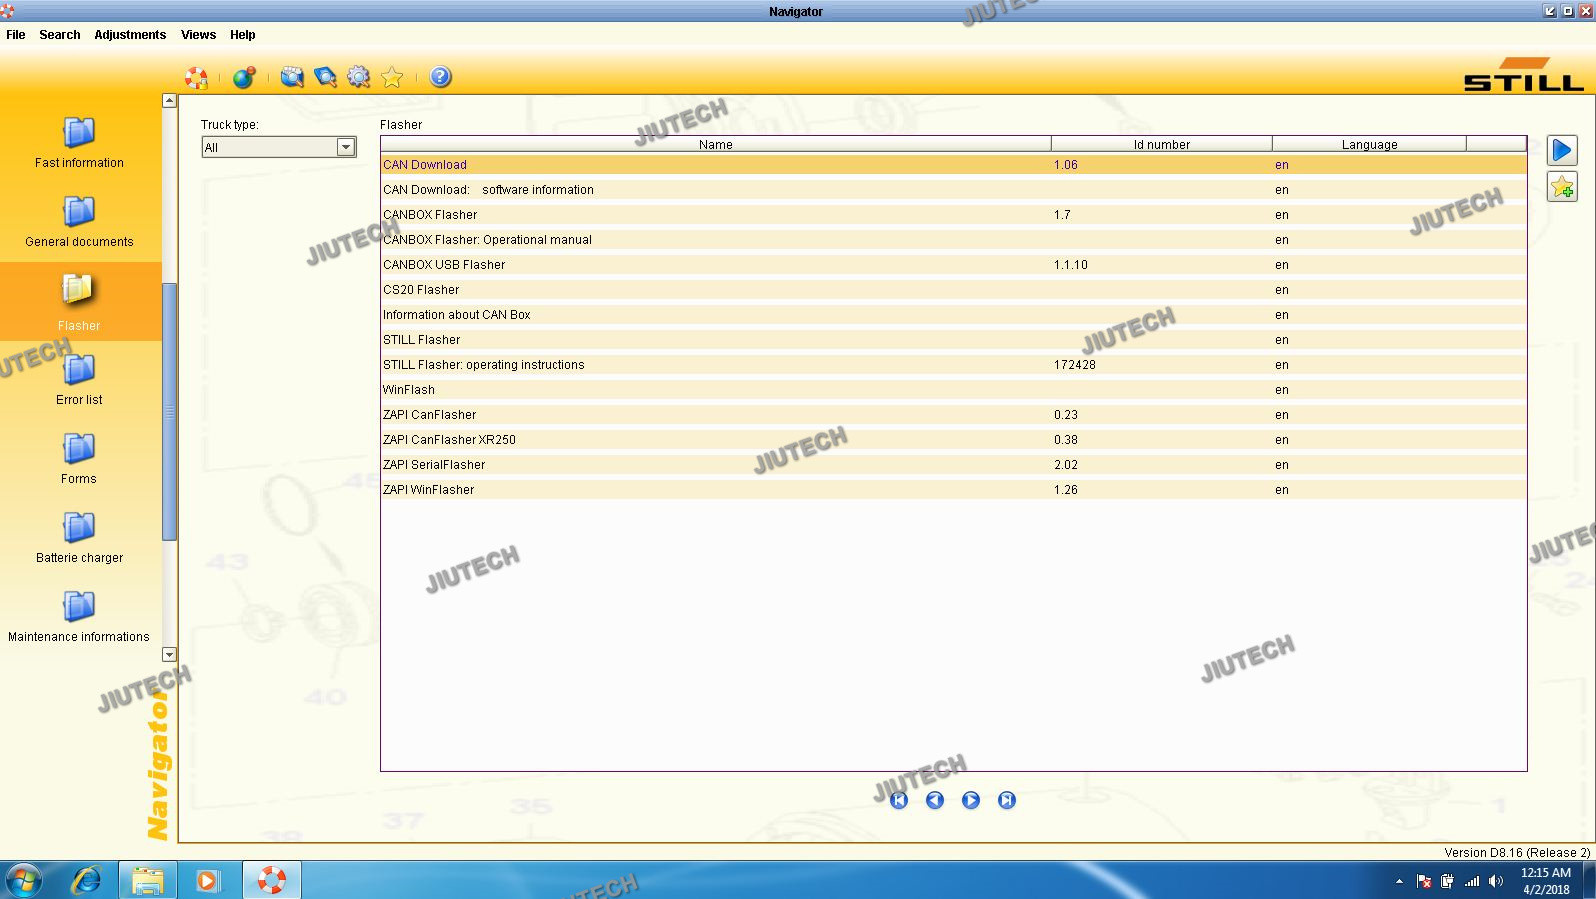
Task: Open the Maintenance informations folder
Action: (x=79, y=616)
